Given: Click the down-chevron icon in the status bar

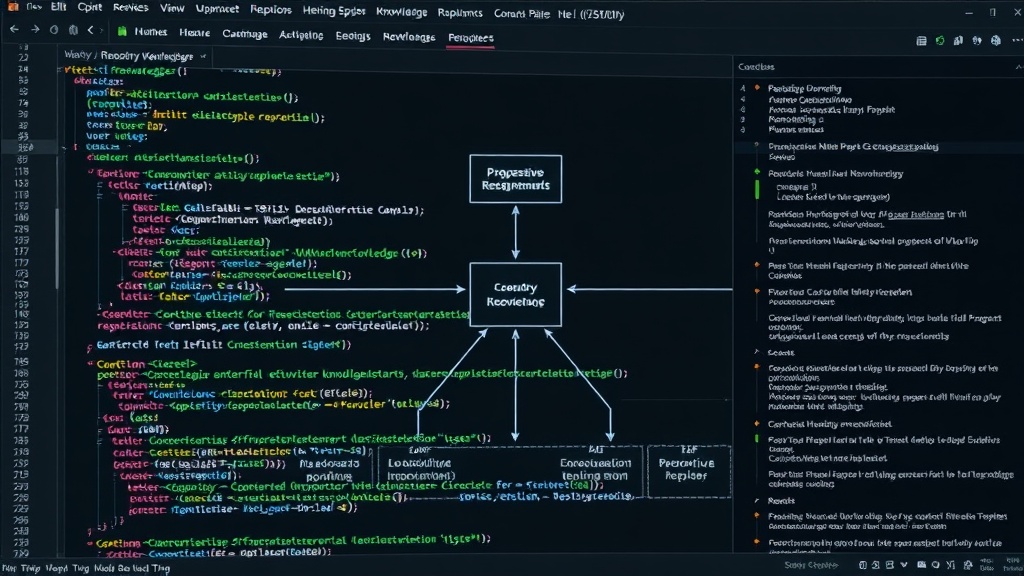Looking at the screenshot, I should pyautogui.click(x=904, y=565).
